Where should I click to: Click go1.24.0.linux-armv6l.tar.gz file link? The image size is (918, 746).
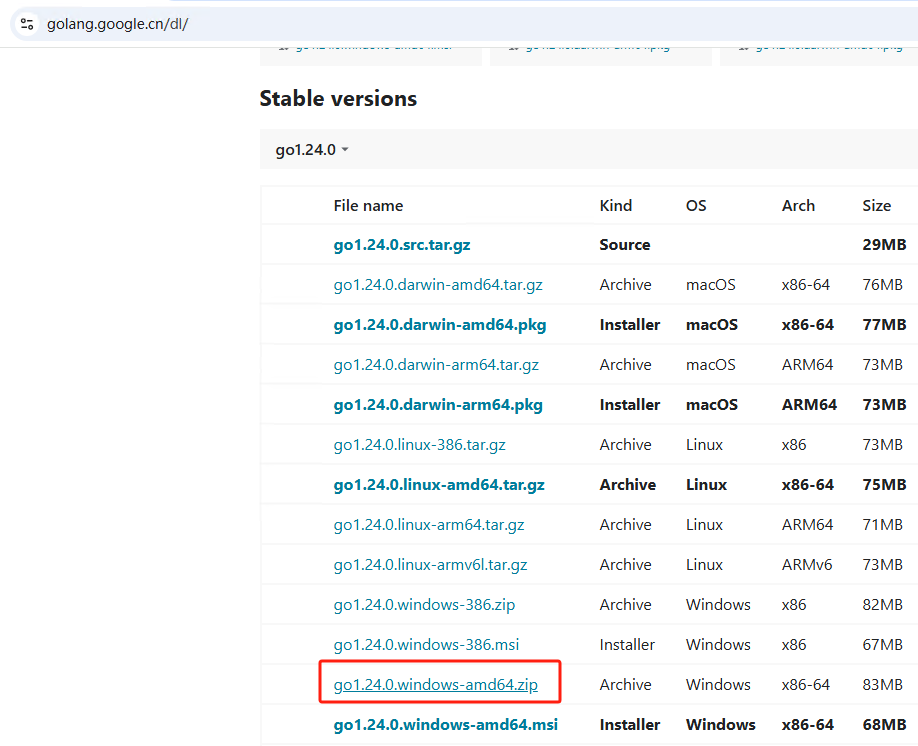[430, 565]
